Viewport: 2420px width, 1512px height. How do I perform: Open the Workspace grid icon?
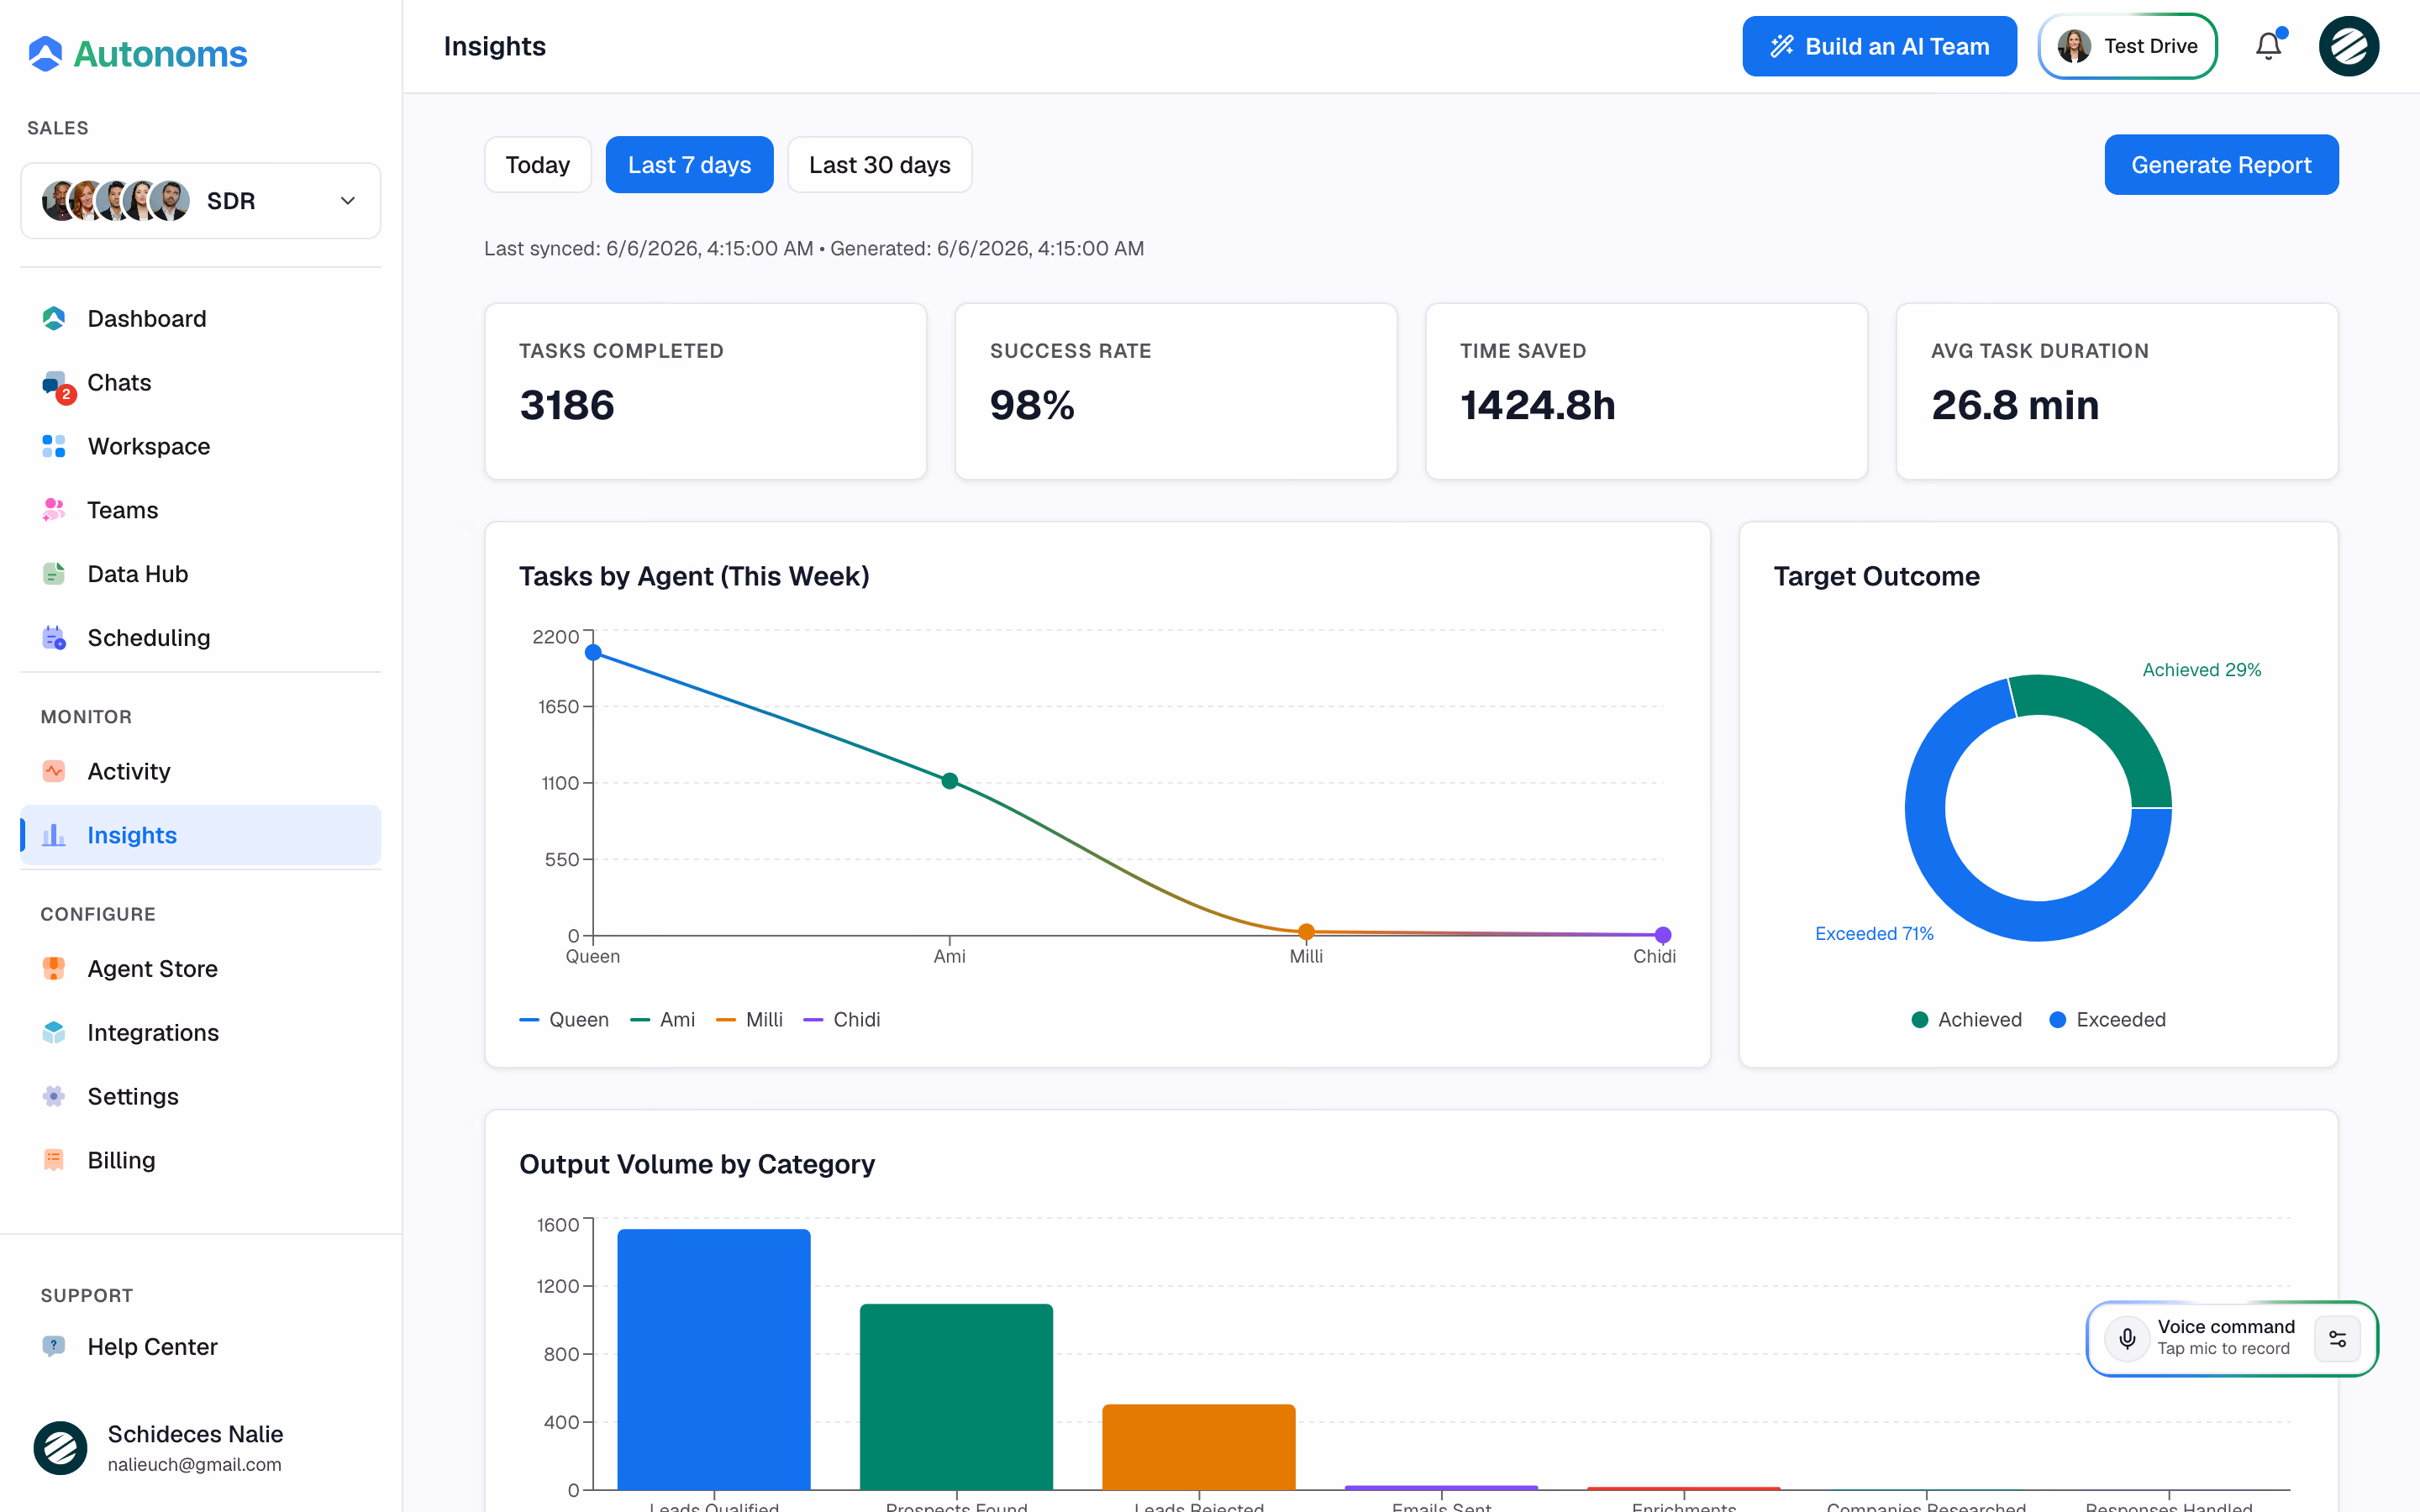pyautogui.click(x=54, y=446)
